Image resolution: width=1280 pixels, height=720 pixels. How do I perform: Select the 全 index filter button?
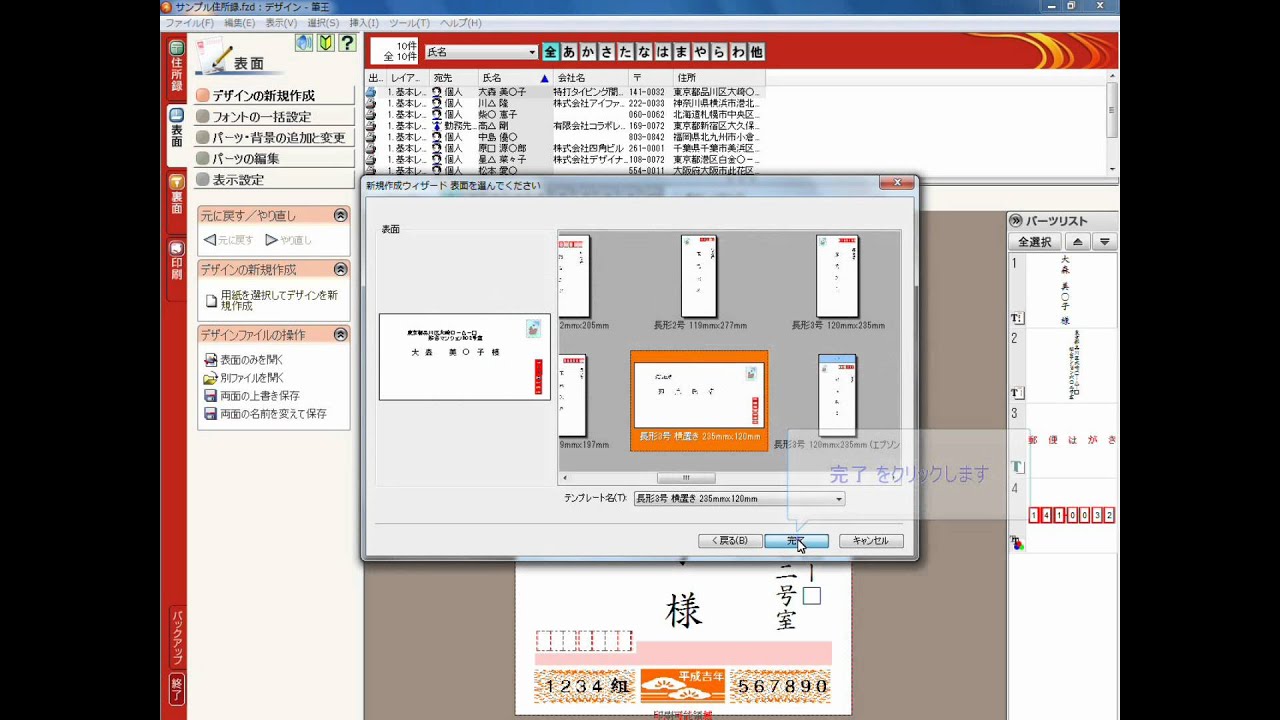tap(550, 52)
